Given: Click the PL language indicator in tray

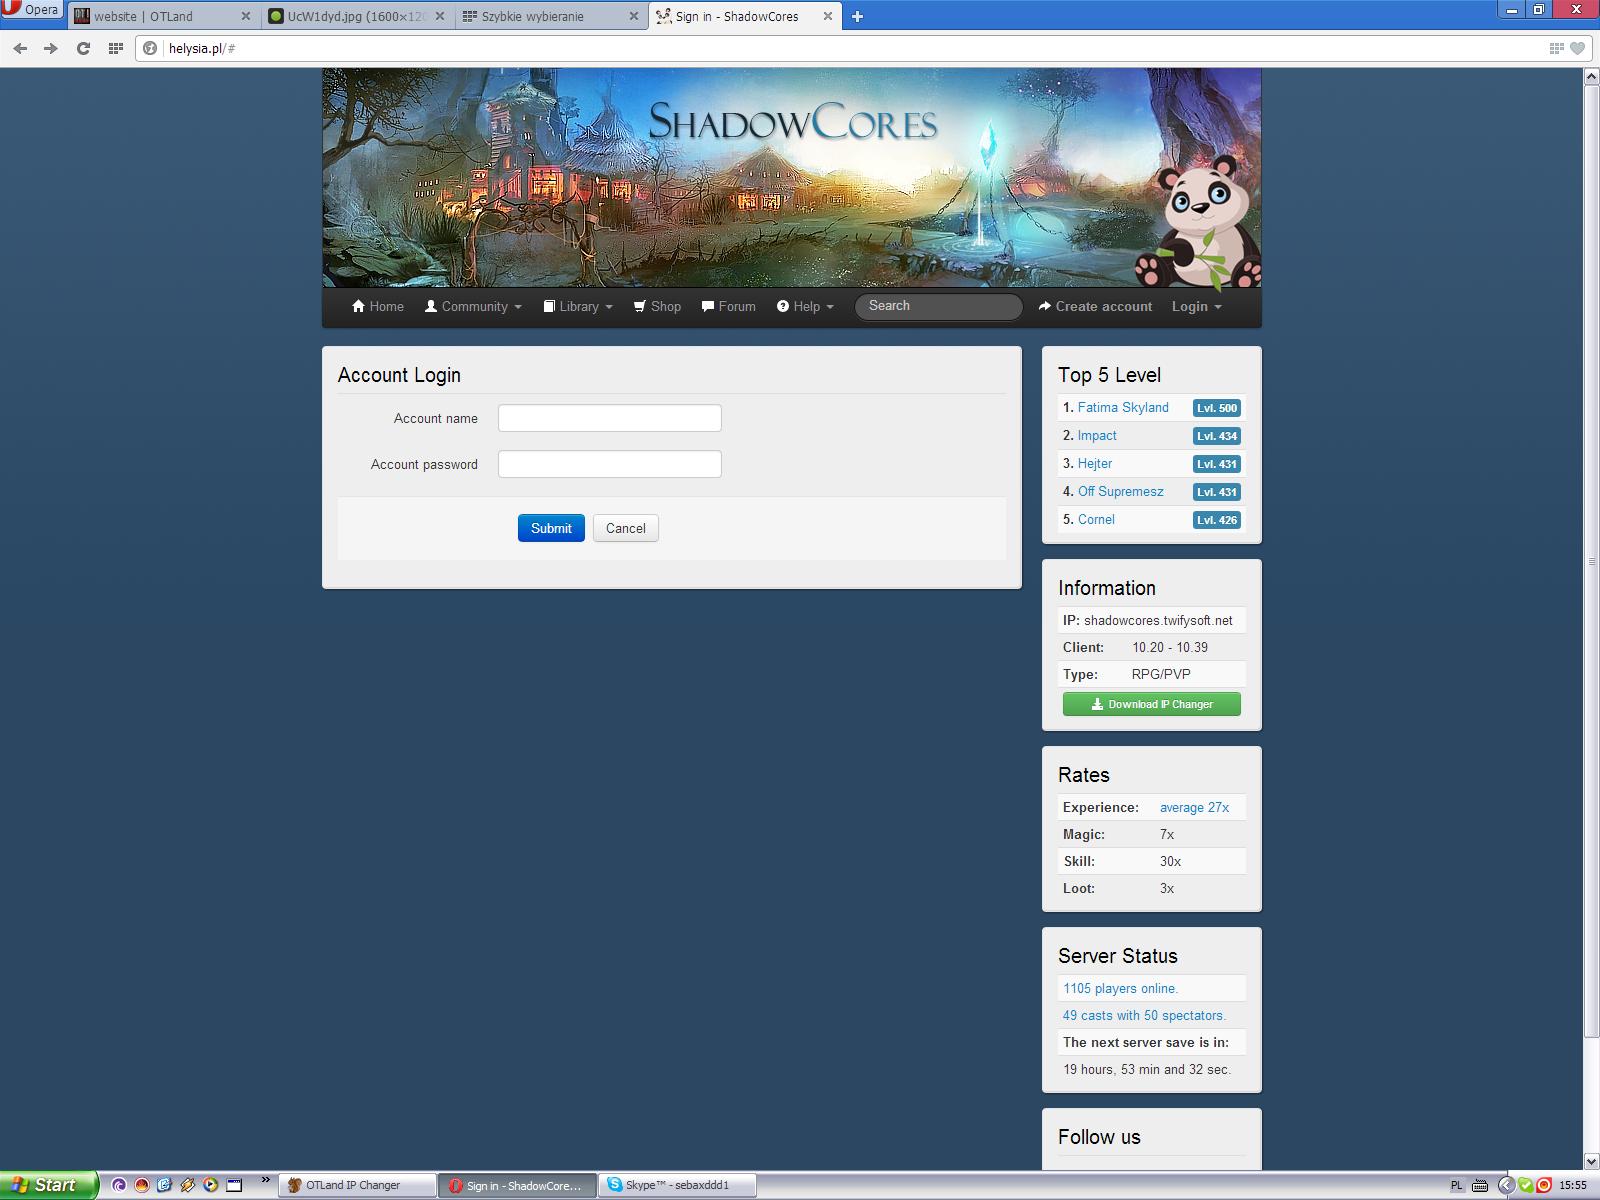Looking at the screenshot, I should coord(1456,1185).
